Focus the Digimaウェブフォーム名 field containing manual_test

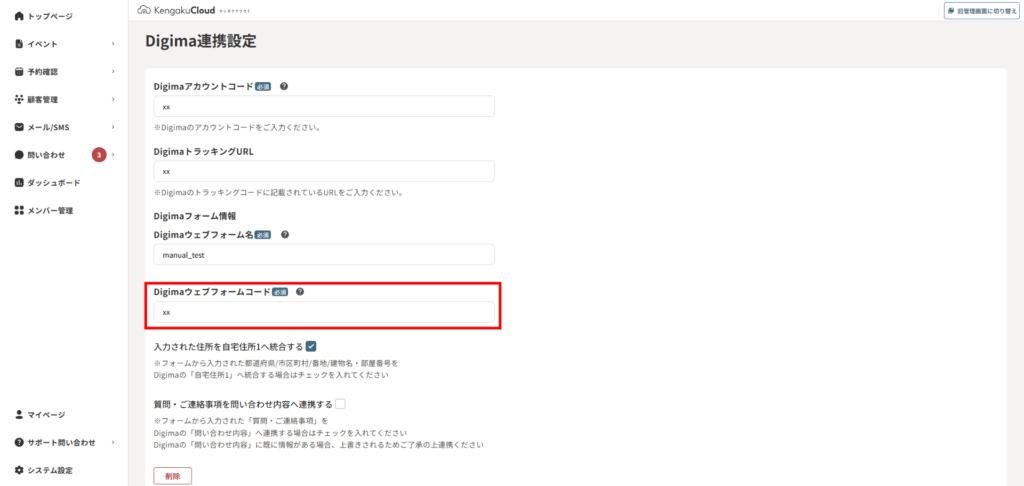pyautogui.click(x=324, y=255)
